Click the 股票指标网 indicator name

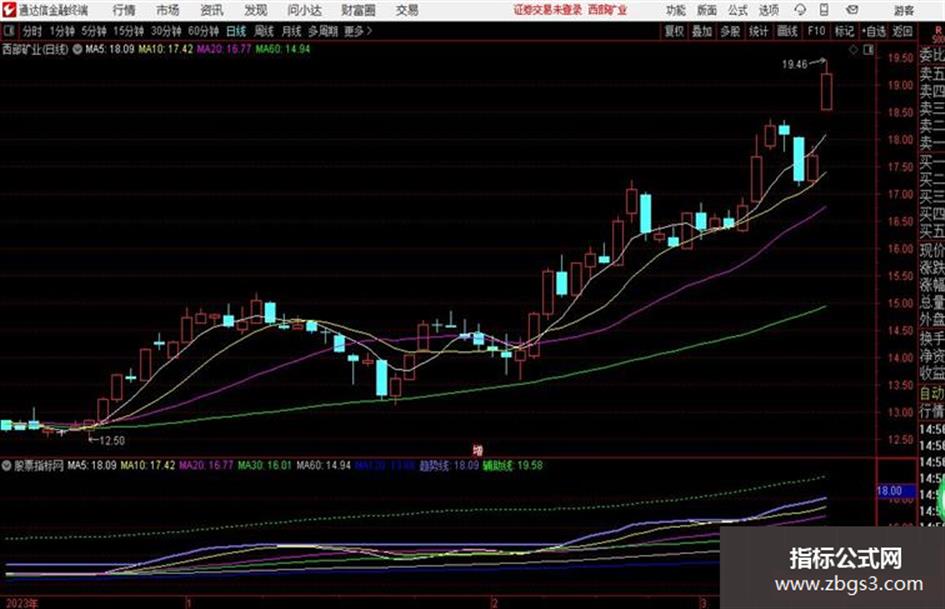(39, 465)
